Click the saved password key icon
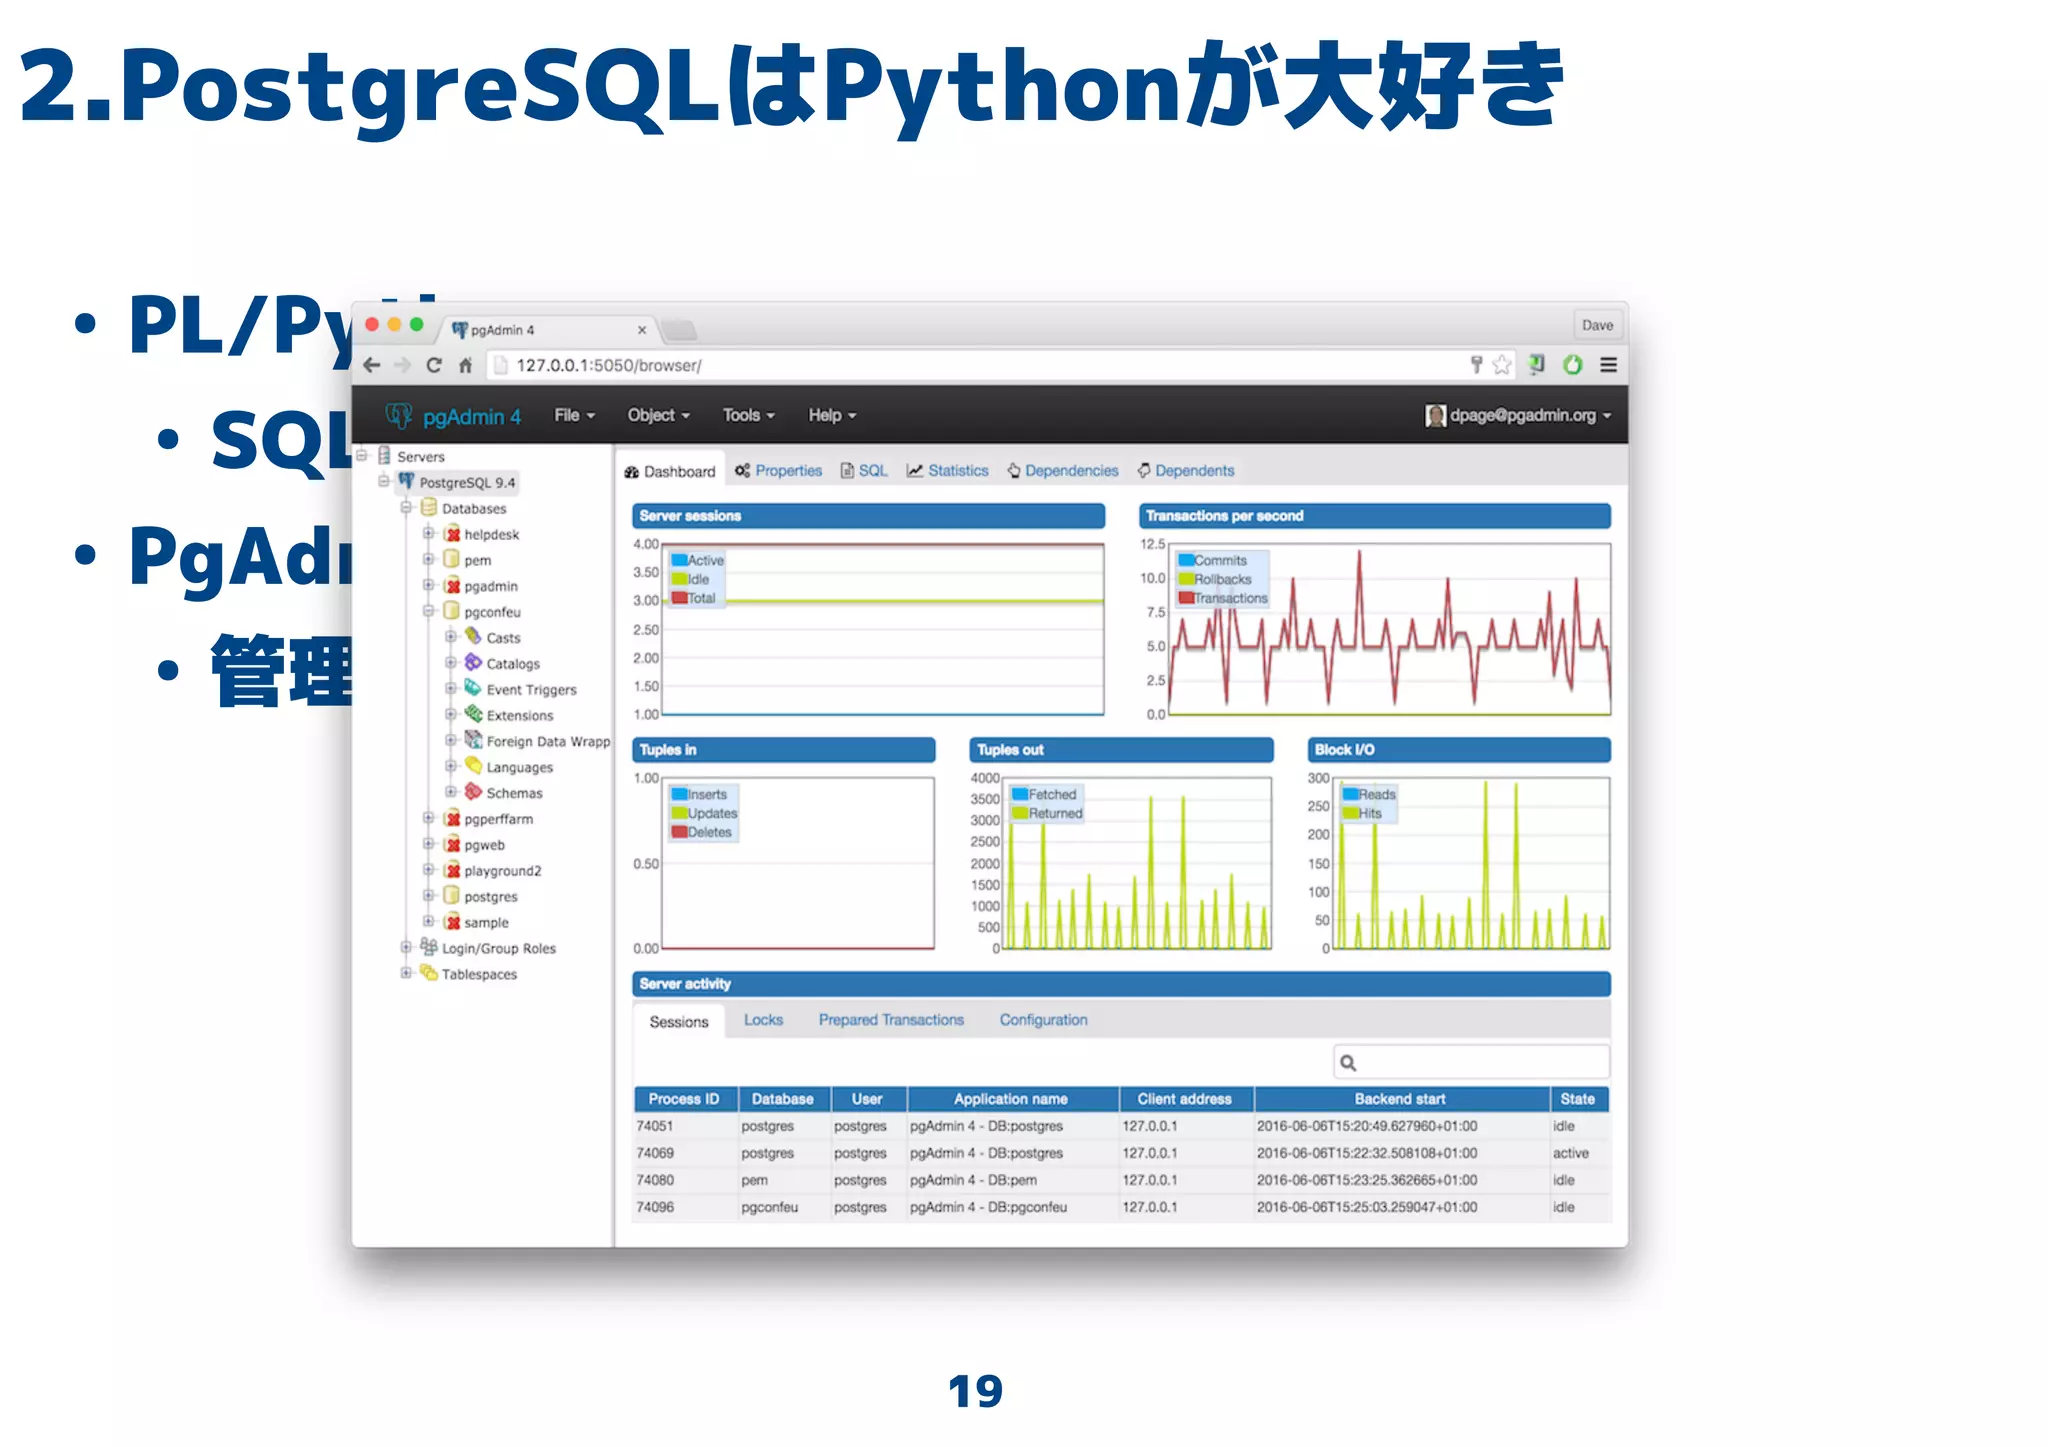Screen dimensions: 2048x1447 (1476, 365)
